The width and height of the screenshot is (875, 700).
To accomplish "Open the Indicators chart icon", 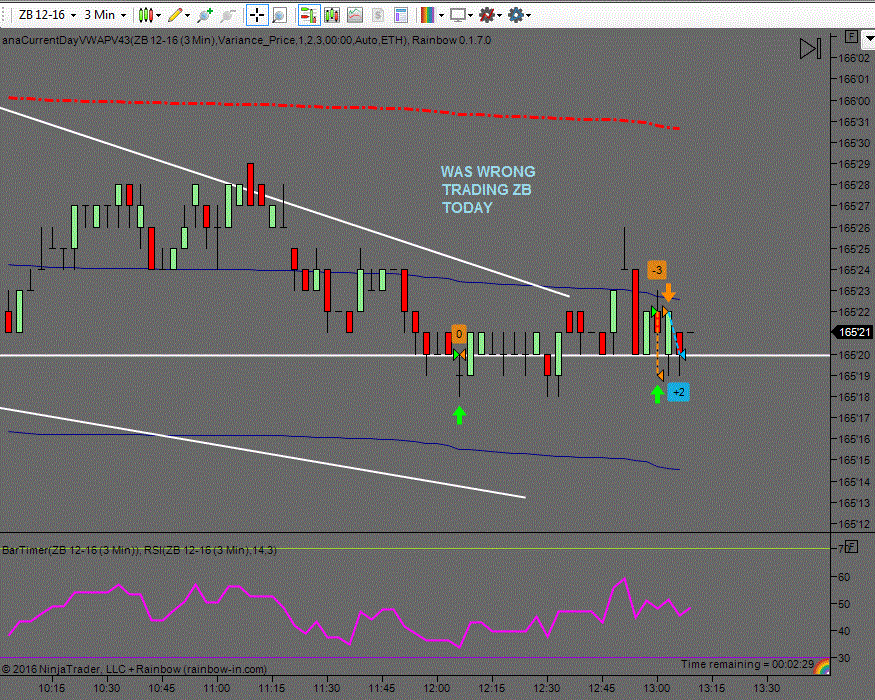I will (x=355, y=15).
